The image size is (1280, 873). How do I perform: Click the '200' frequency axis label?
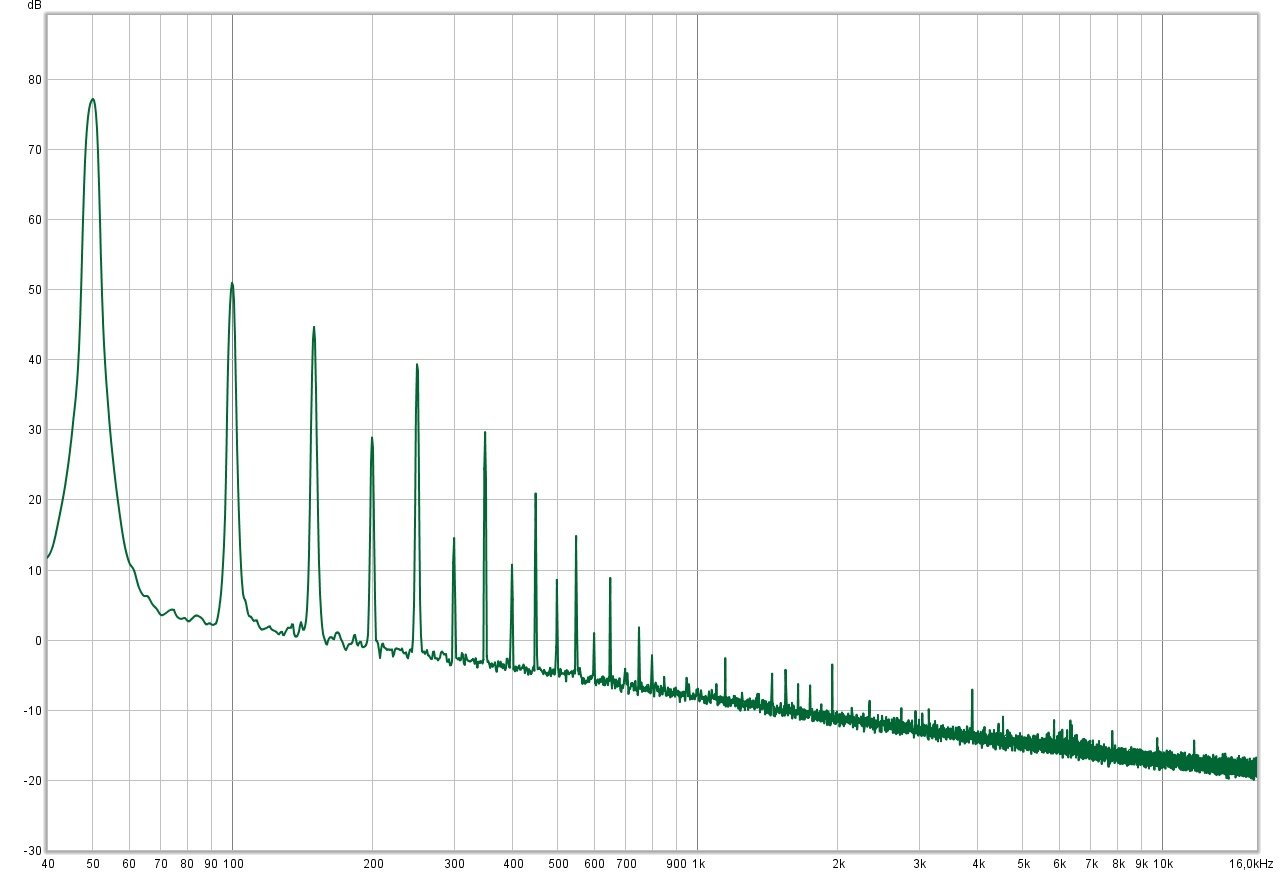click(372, 864)
